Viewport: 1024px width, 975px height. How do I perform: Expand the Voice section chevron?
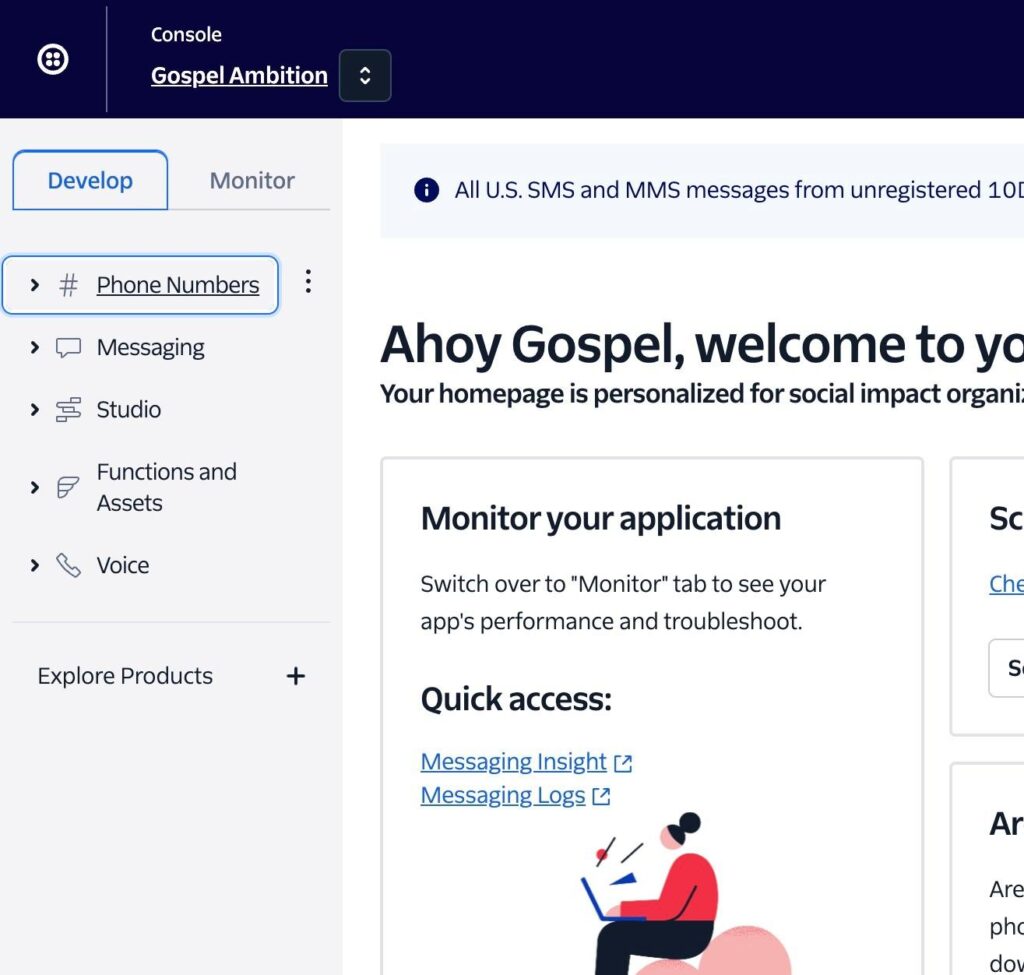coord(35,566)
